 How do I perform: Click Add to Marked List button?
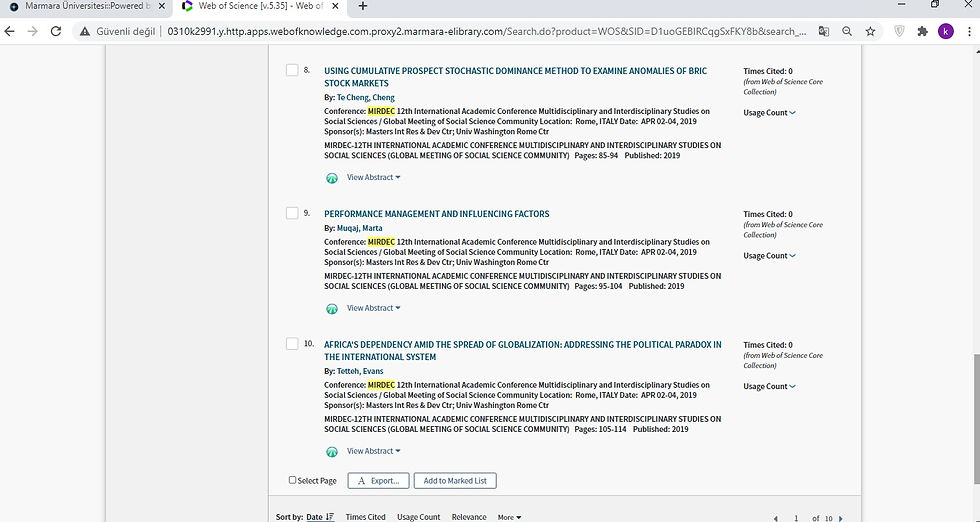coord(455,481)
